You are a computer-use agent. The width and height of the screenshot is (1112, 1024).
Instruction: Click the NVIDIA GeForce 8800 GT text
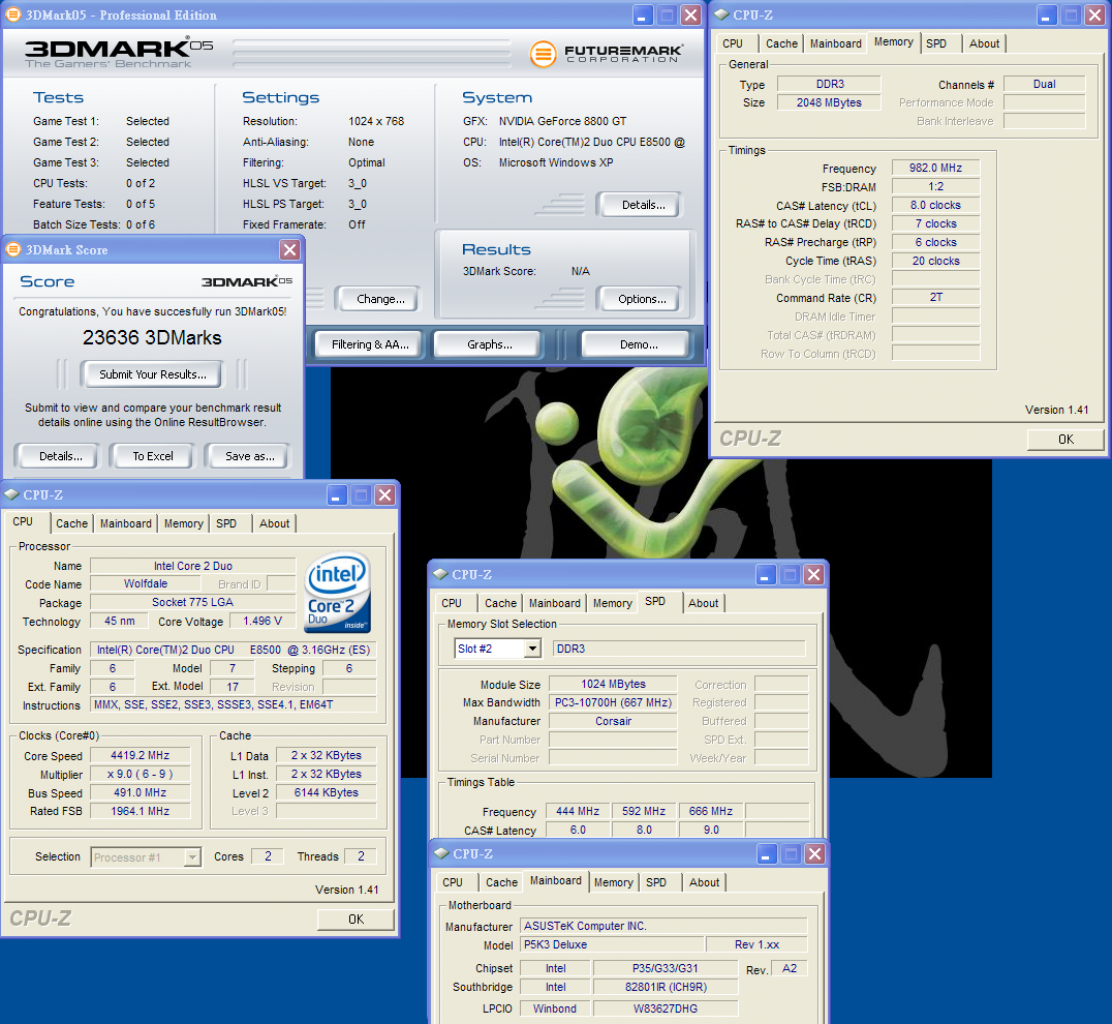[562, 121]
